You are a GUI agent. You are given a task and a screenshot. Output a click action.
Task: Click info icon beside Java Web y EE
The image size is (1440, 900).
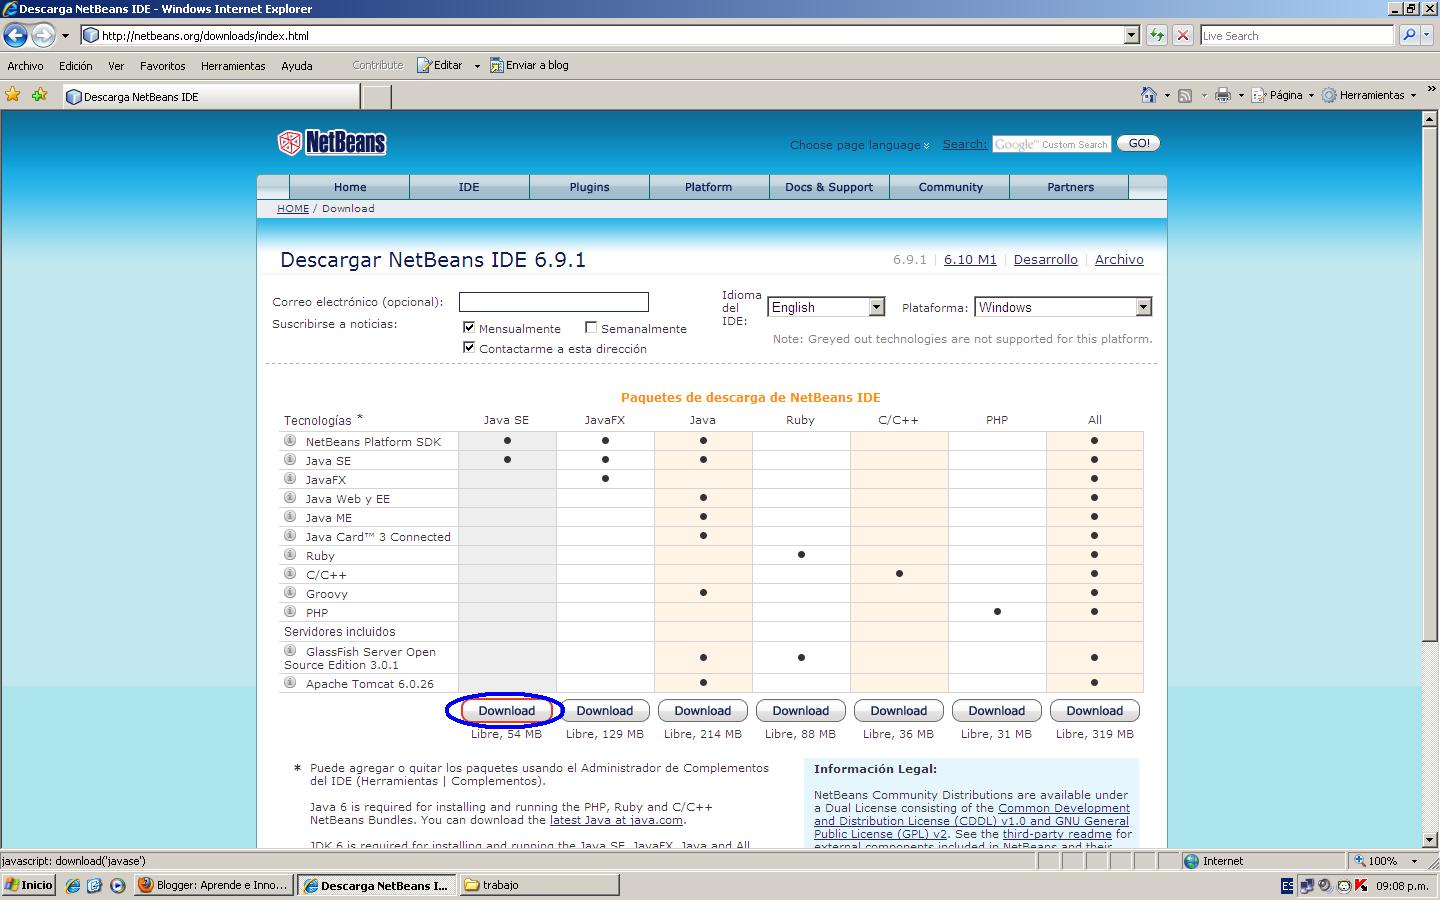pos(290,497)
